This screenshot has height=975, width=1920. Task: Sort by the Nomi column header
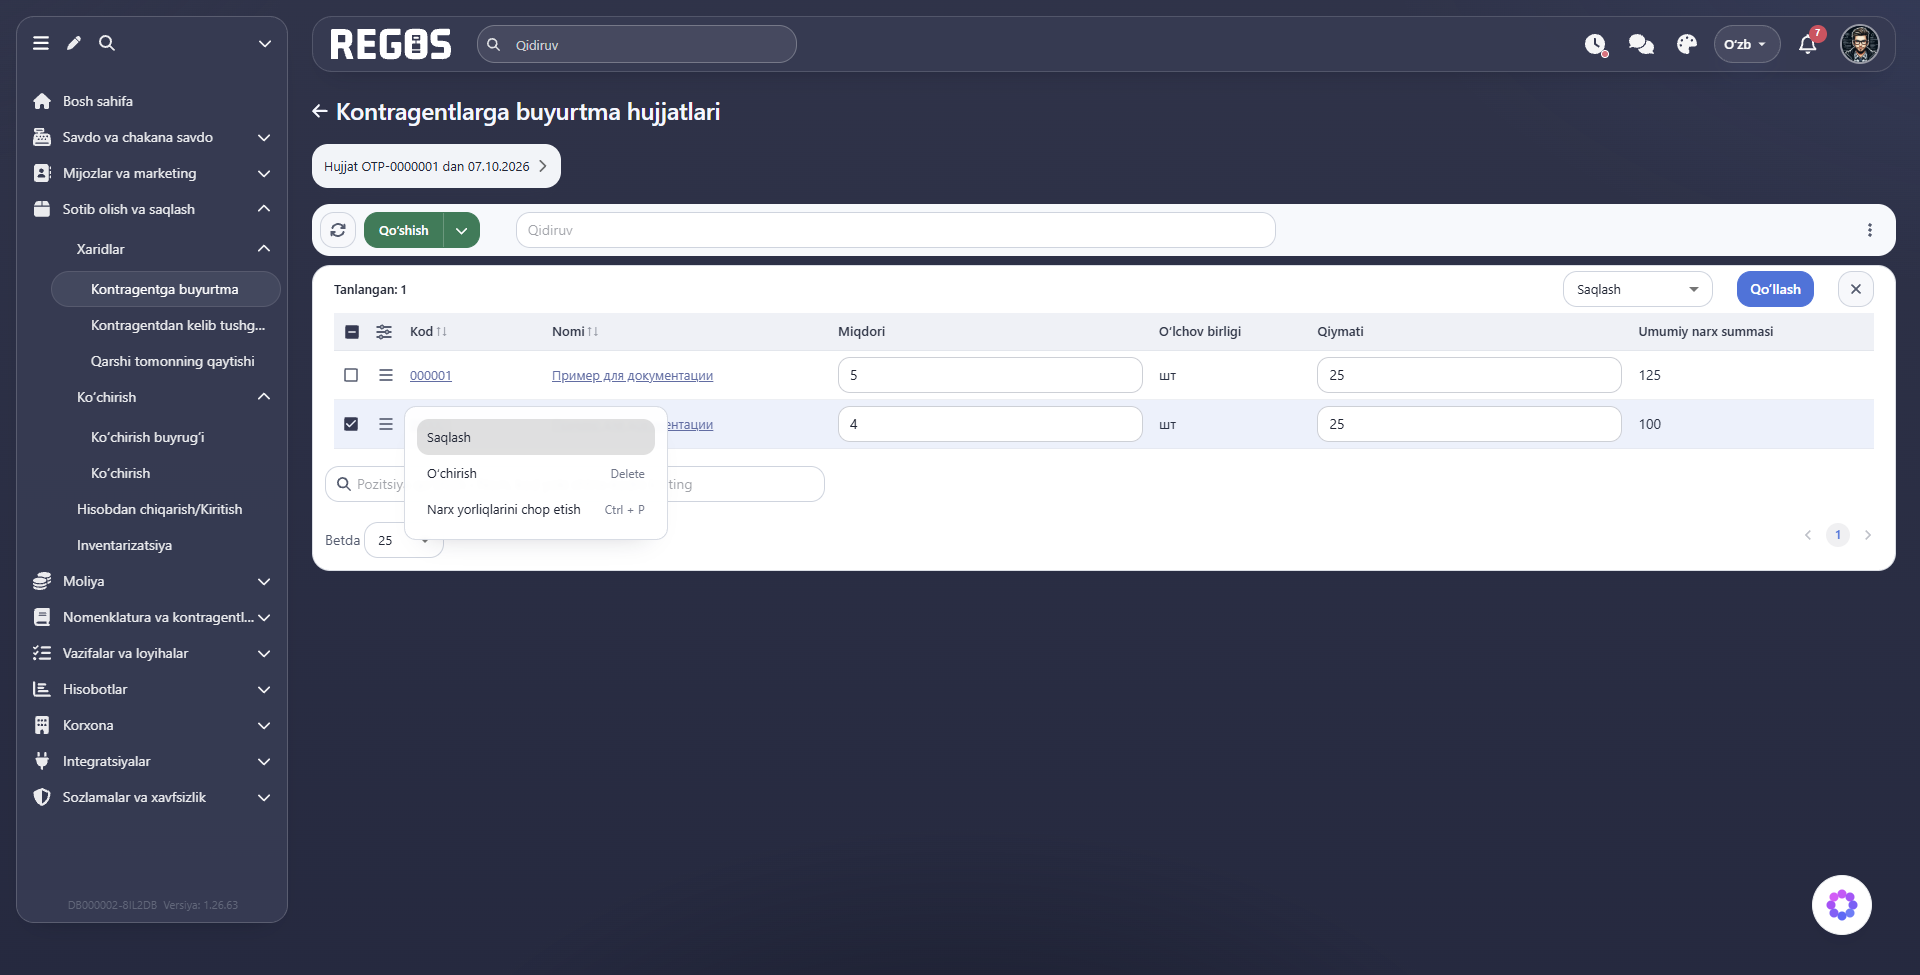(575, 332)
